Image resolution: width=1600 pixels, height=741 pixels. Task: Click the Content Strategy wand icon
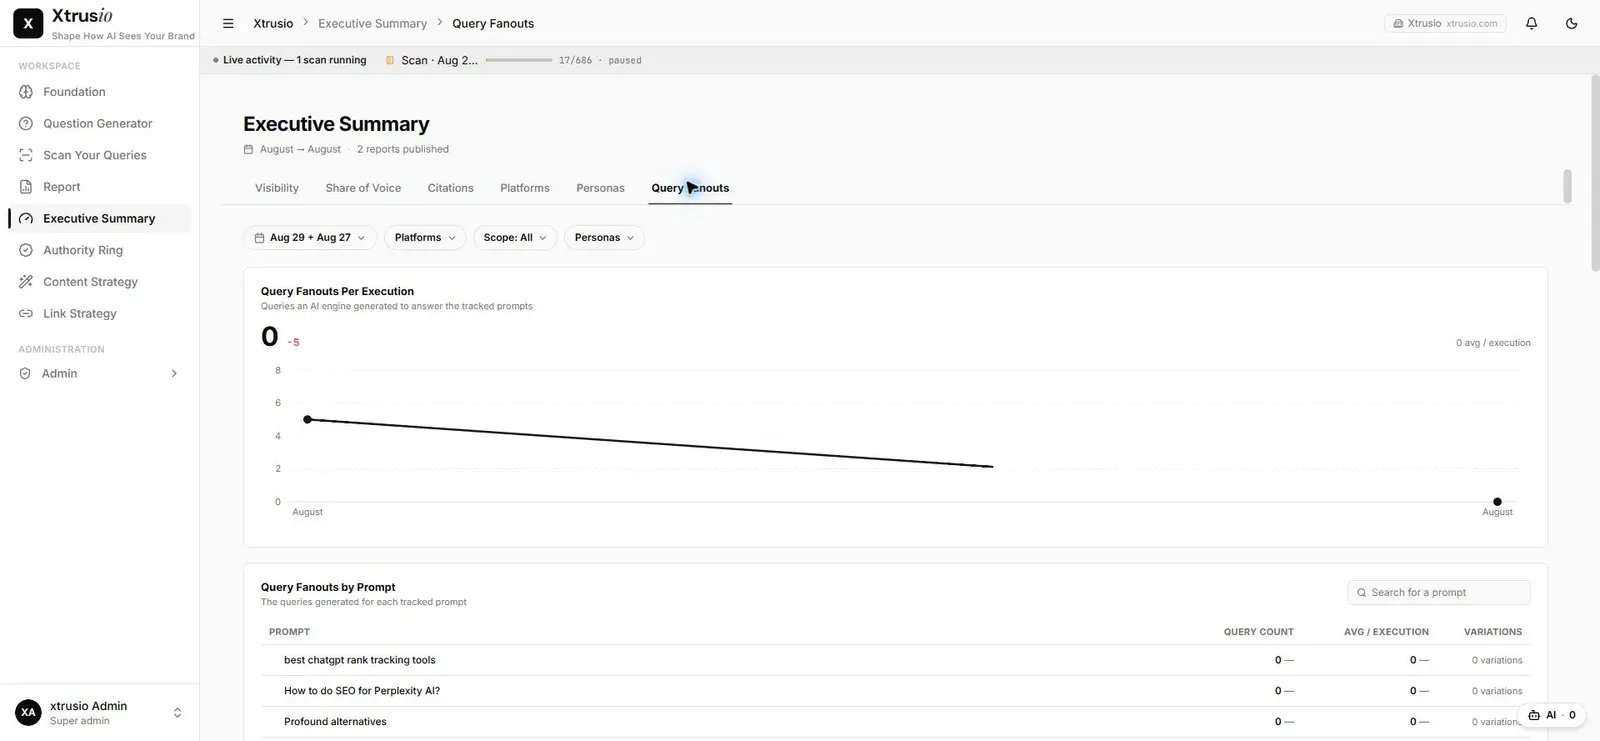tap(26, 282)
